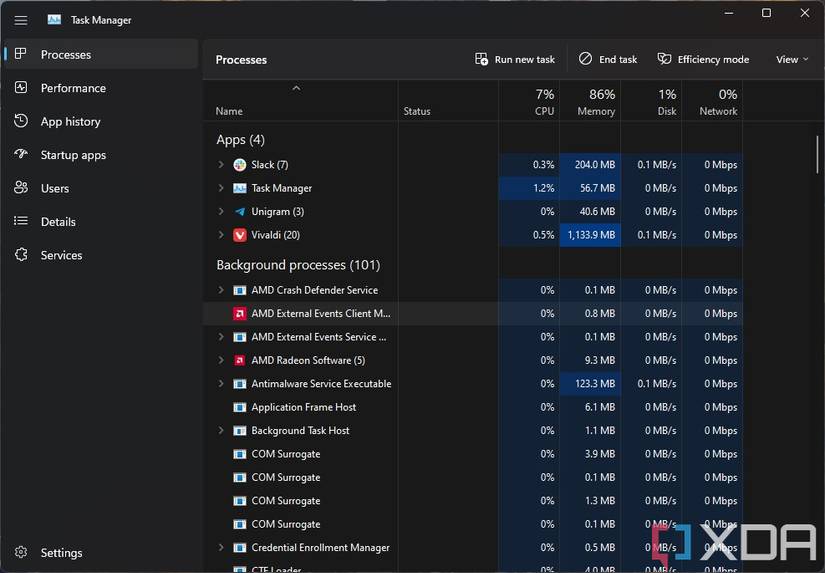The height and width of the screenshot is (573, 825).
Task: Click the Vivaldi app icon
Action: point(239,235)
